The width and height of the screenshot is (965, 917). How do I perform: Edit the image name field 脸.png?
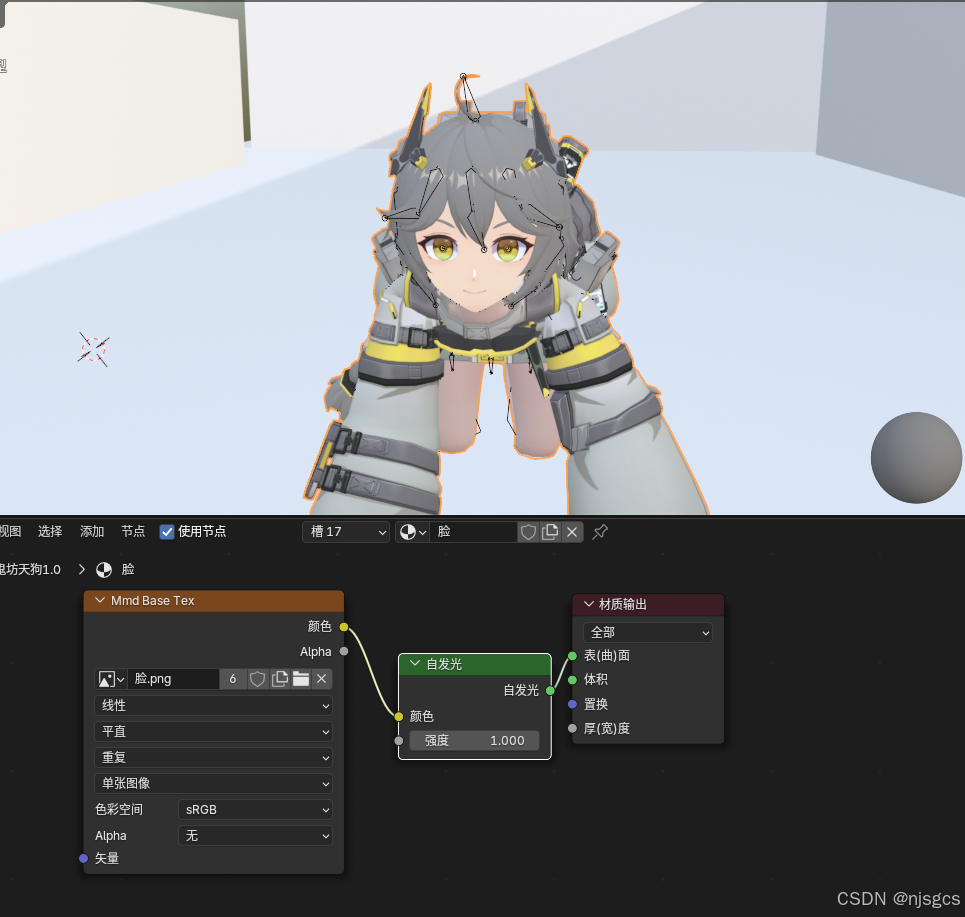point(173,679)
